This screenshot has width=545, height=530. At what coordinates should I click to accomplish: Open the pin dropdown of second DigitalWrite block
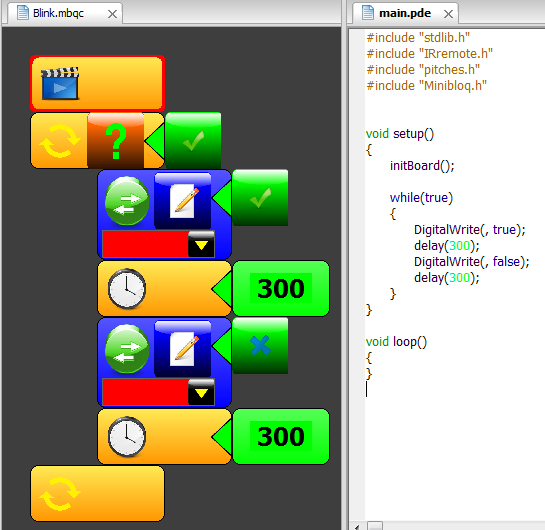(x=201, y=393)
